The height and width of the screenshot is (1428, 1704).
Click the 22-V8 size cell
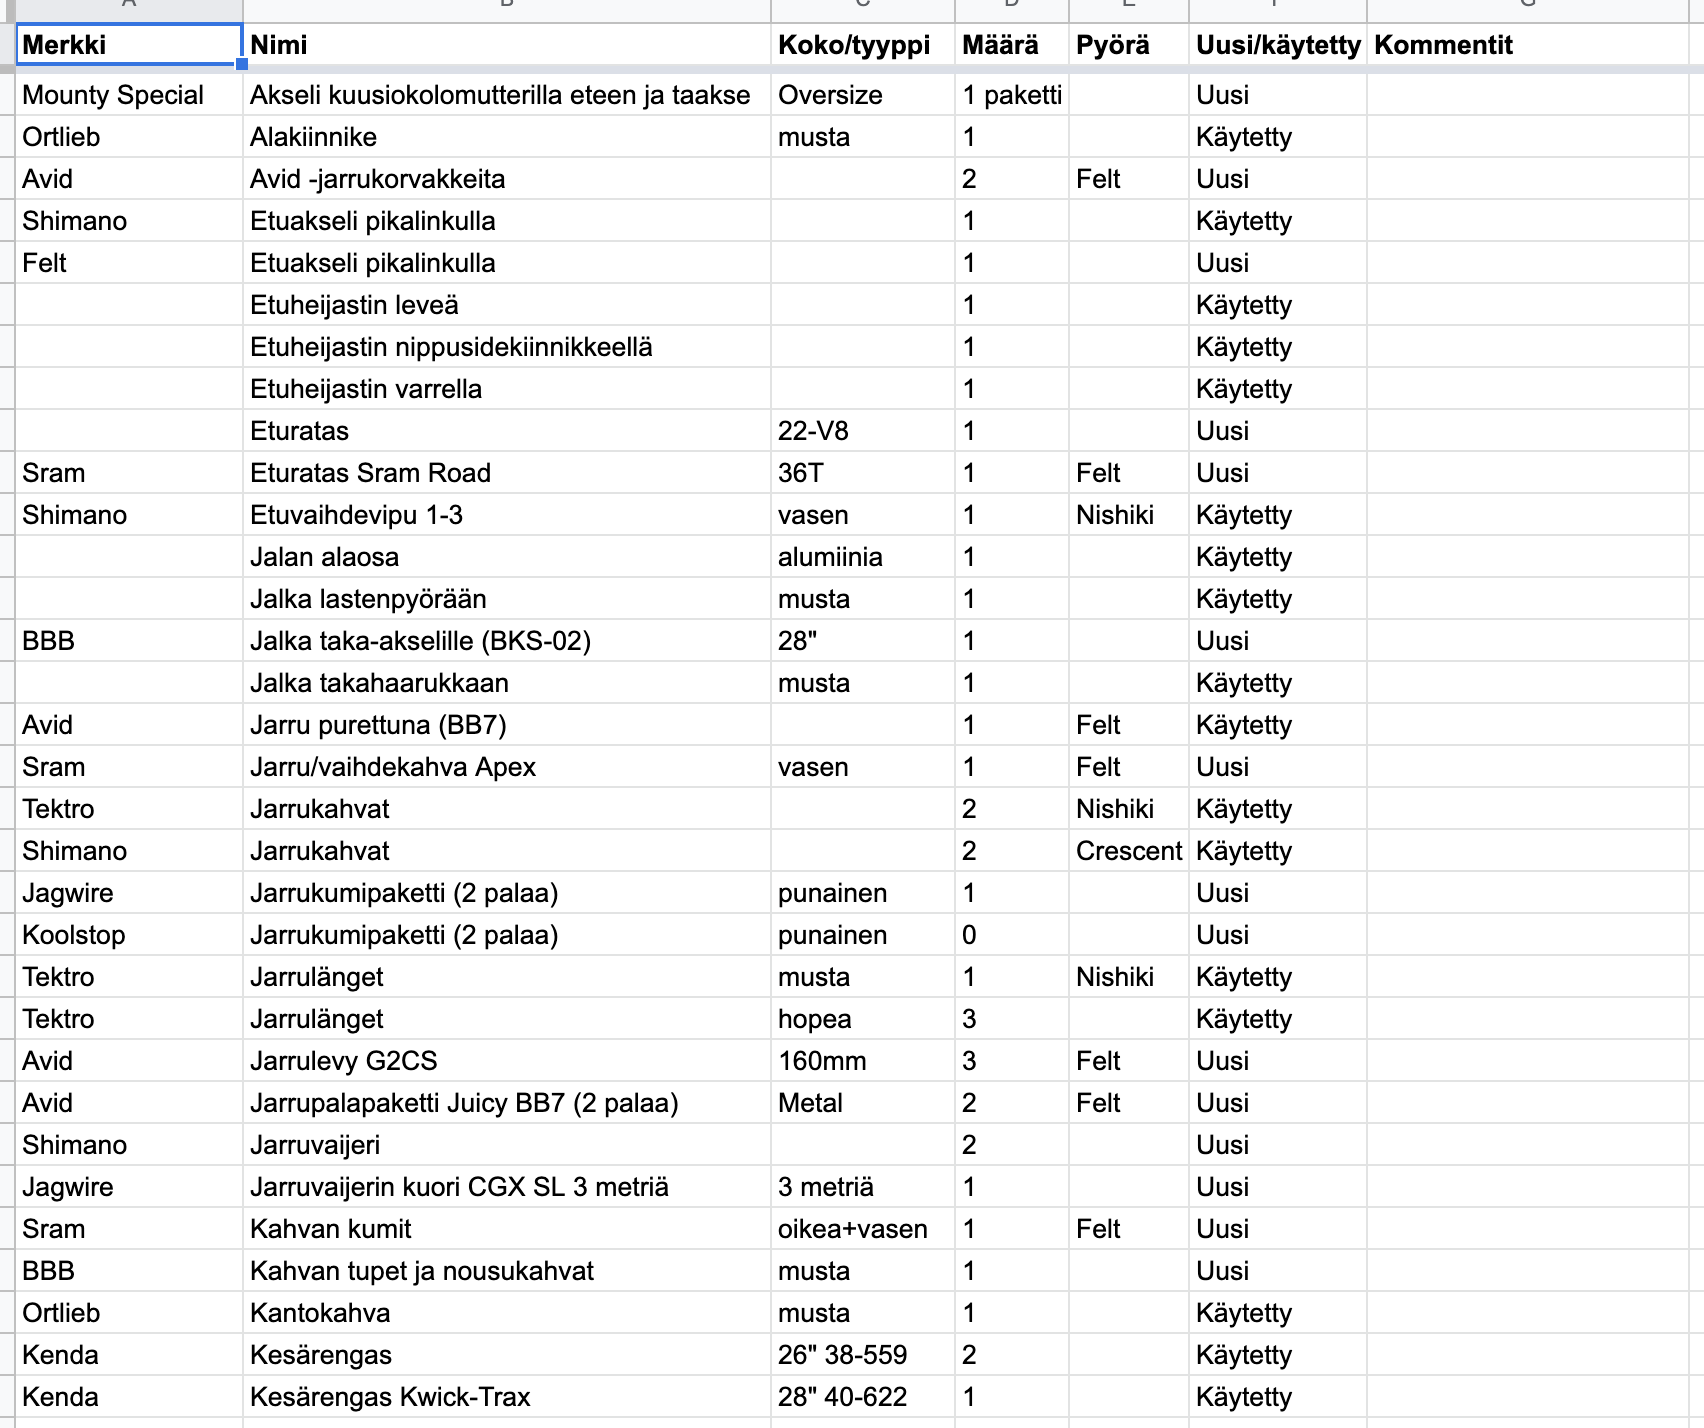click(863, 431)
